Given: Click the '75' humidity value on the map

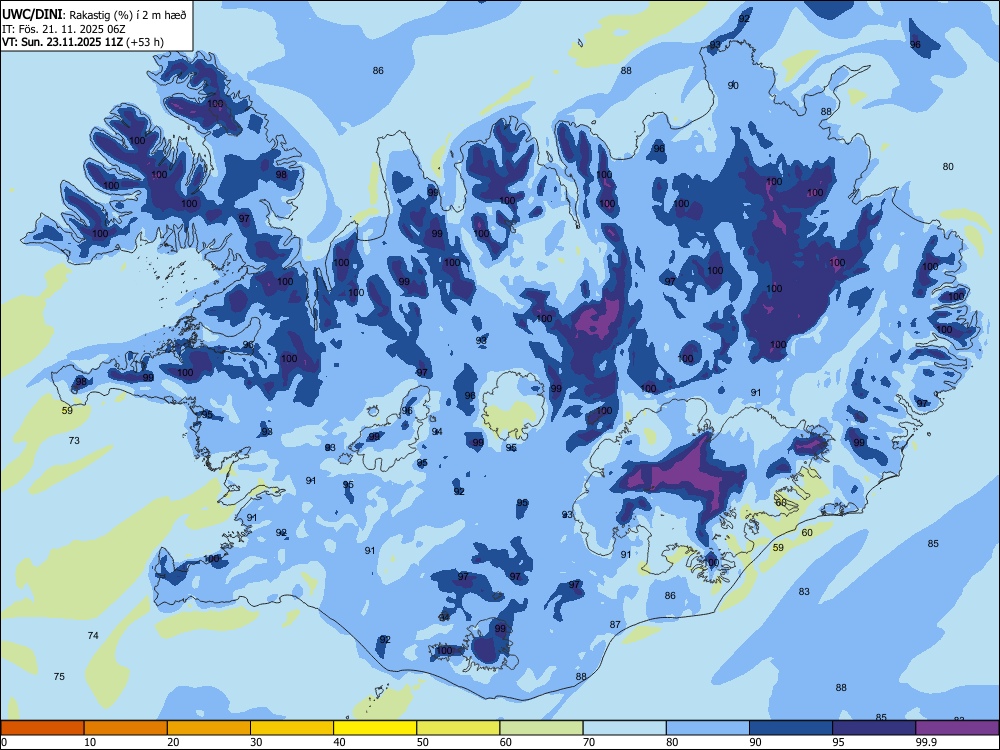Looking at the screenshot, I should pyautogui.click(x=59, y=676).
